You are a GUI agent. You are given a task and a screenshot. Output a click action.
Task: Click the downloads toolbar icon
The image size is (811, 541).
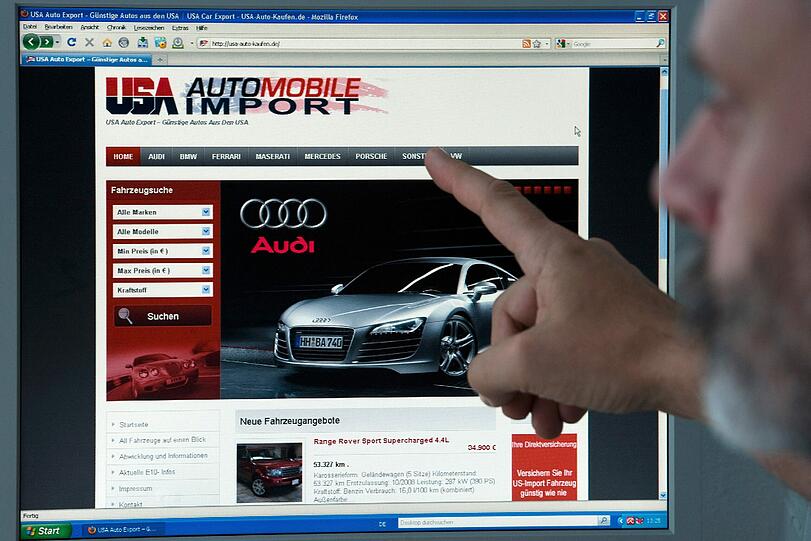tap(142, 43)
